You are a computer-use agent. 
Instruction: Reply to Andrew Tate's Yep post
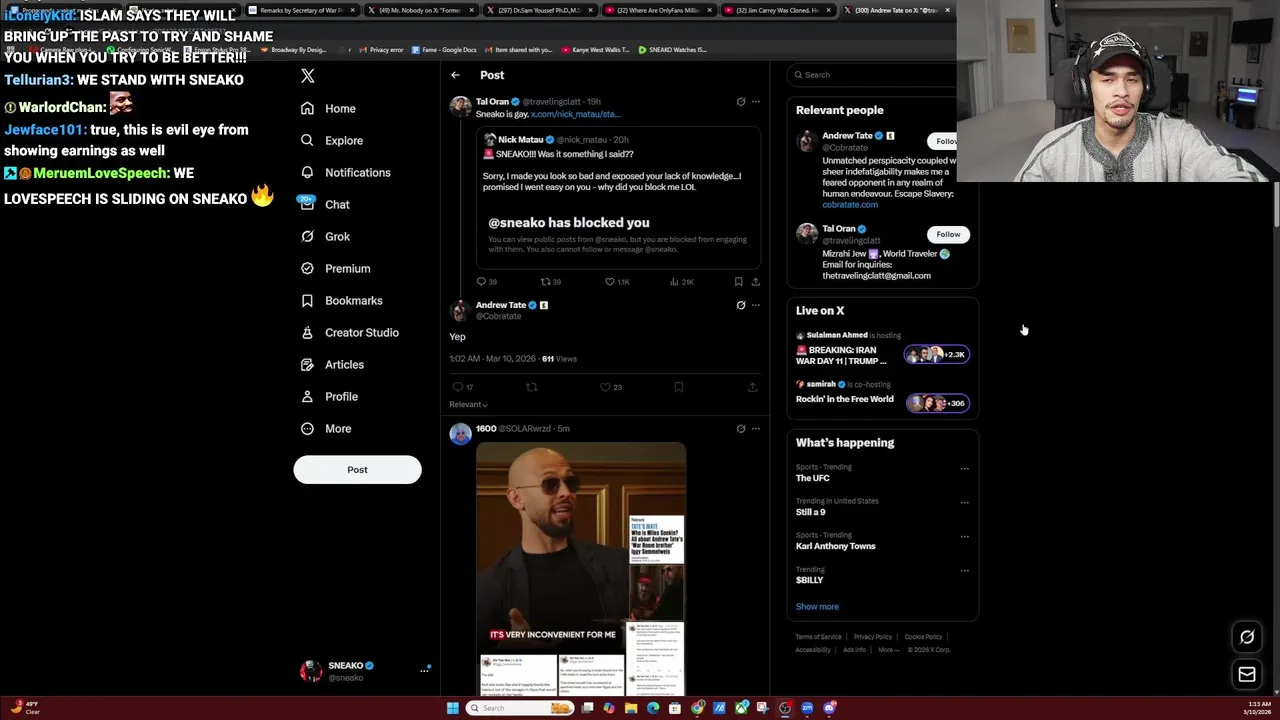point(462,387)
